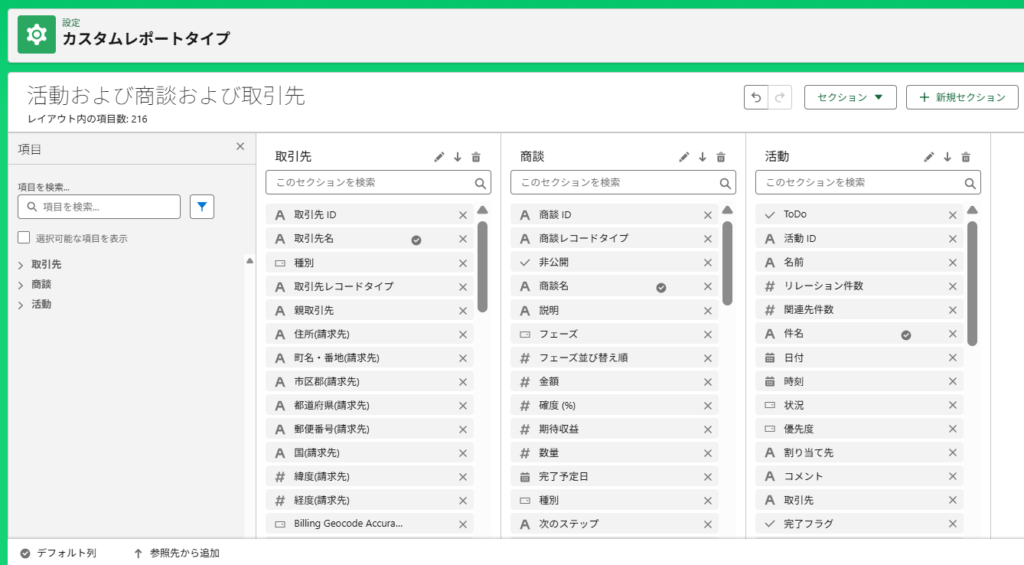
Task: Focus the 項目を検索 input field
Action: [99, 206]
